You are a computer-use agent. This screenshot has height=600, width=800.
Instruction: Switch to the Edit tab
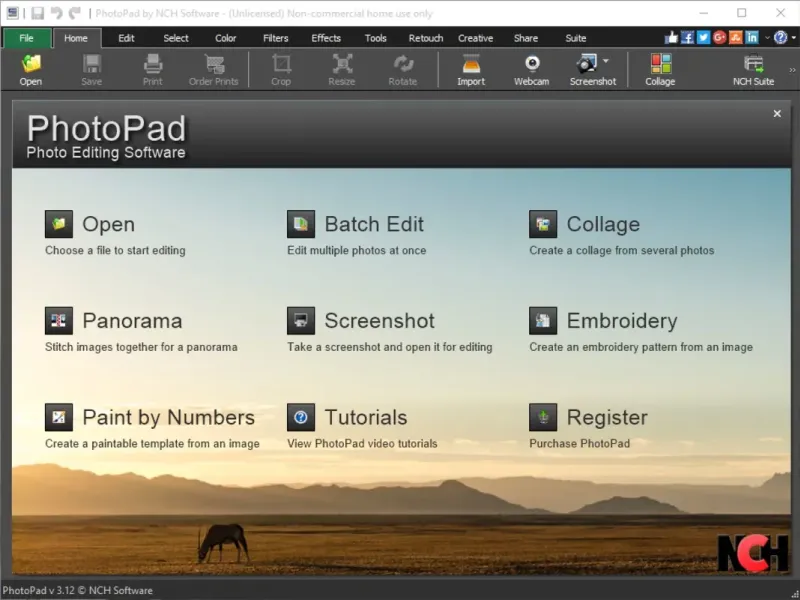[126, 38]
